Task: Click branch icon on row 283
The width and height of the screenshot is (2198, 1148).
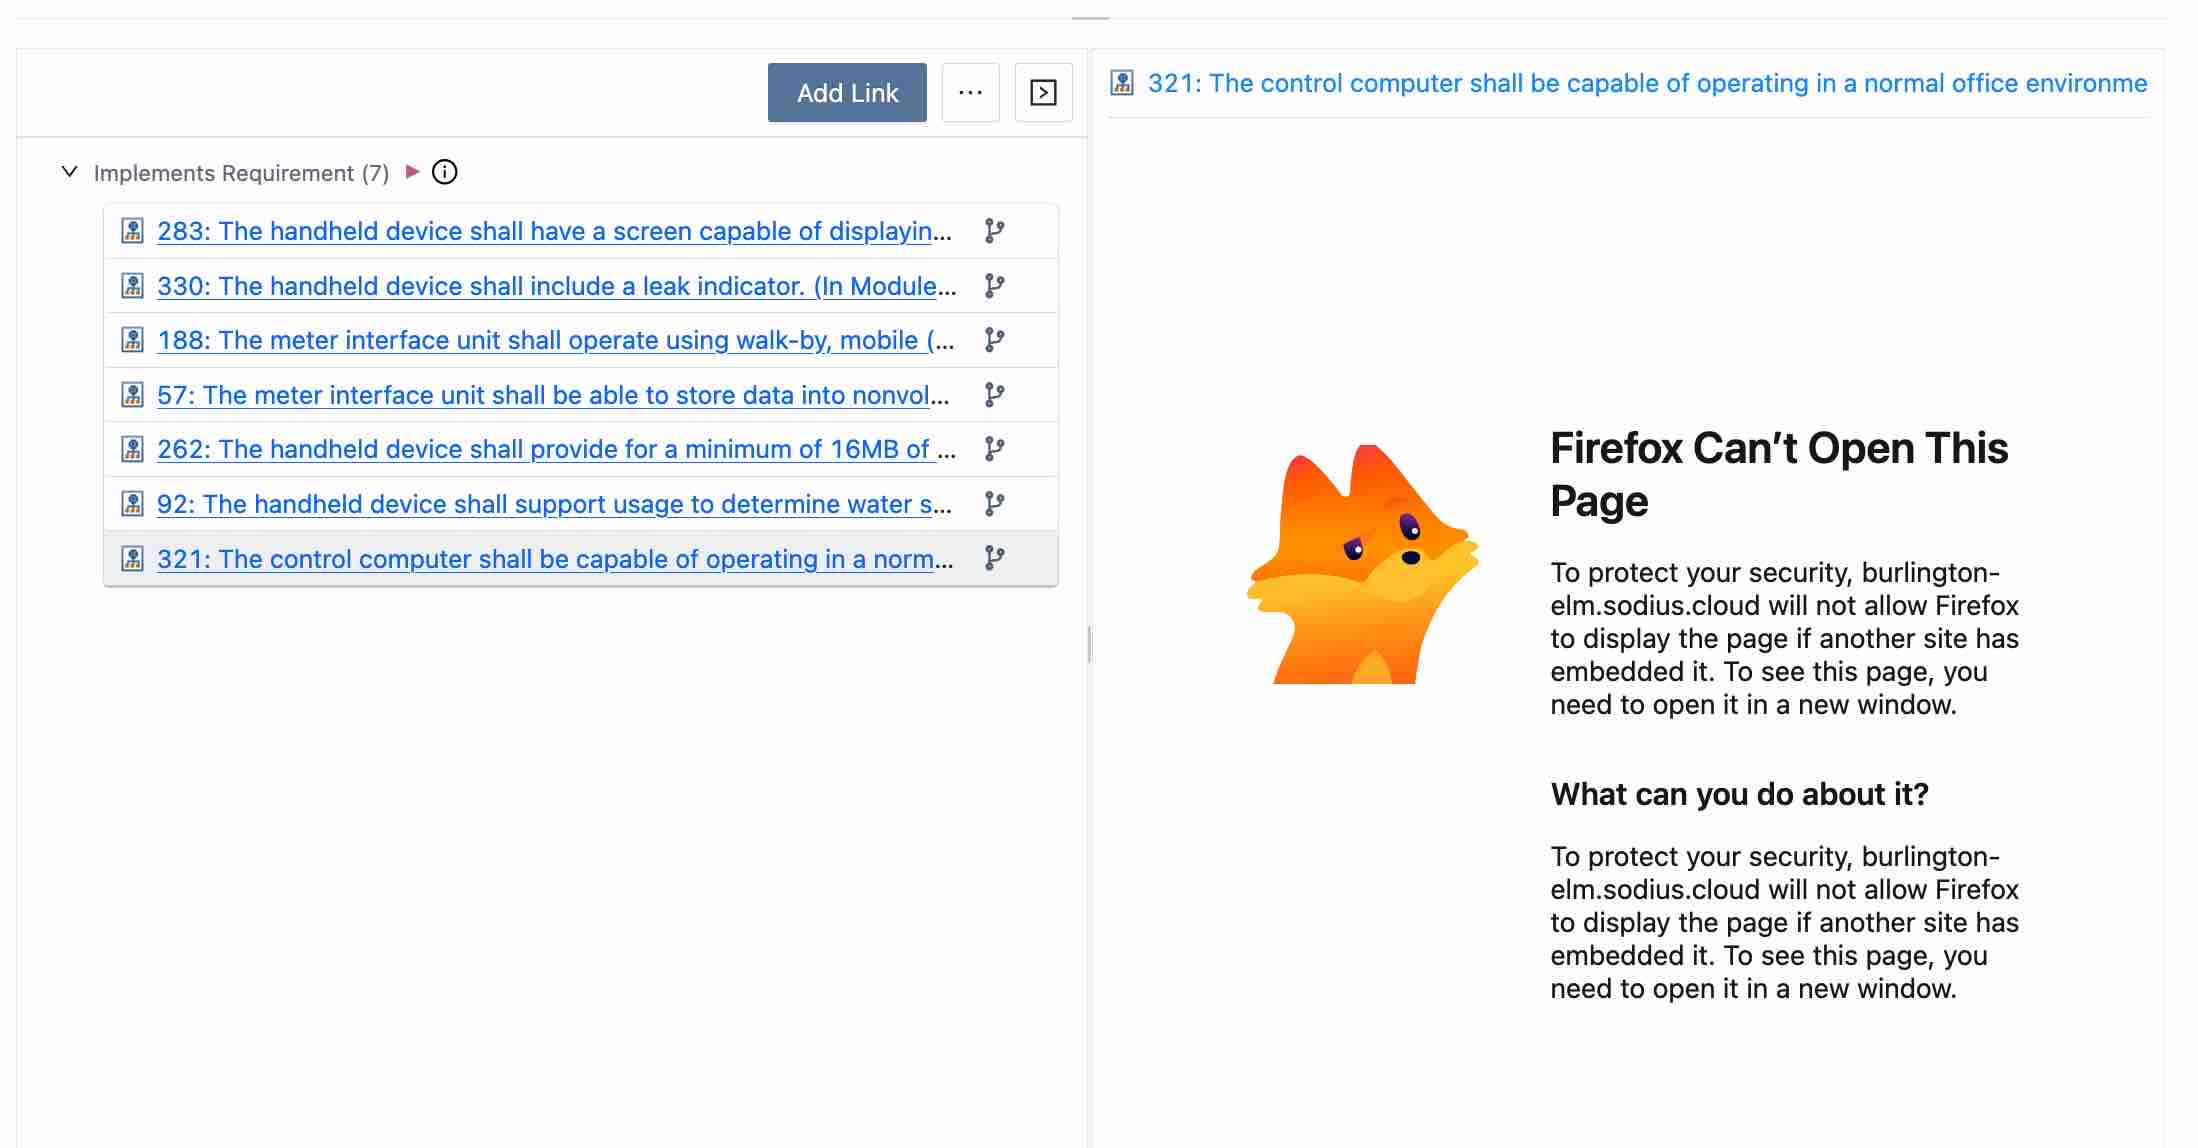Action: pos(994,231)
